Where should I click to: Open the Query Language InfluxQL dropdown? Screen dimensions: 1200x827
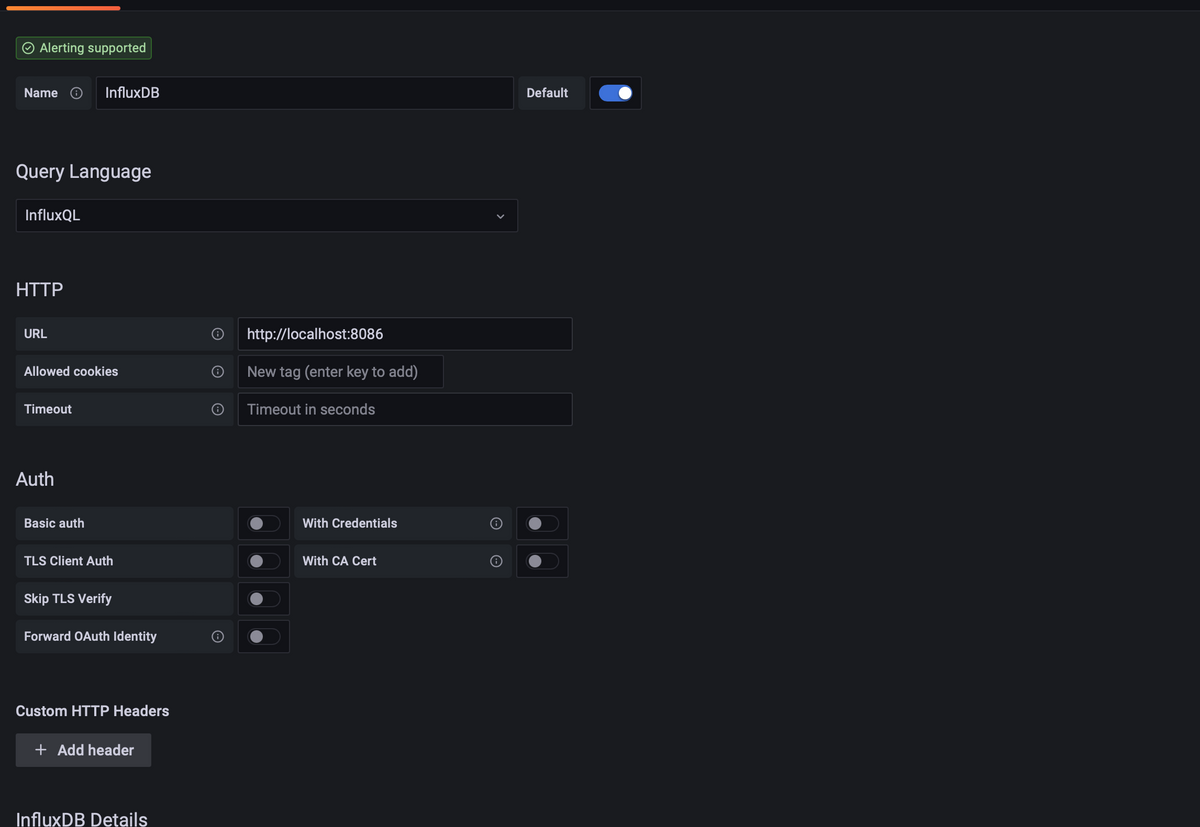(x=267, y=216)
